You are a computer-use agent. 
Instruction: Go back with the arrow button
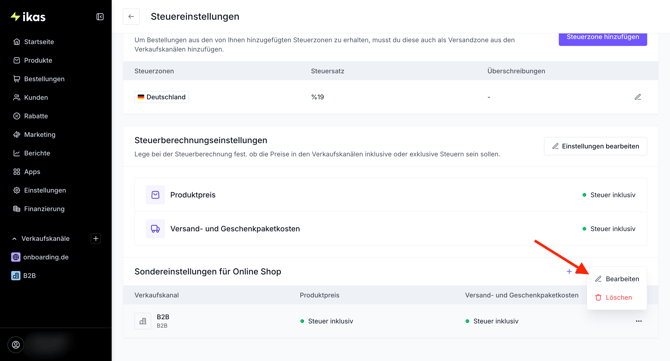(x=131, y=17)
